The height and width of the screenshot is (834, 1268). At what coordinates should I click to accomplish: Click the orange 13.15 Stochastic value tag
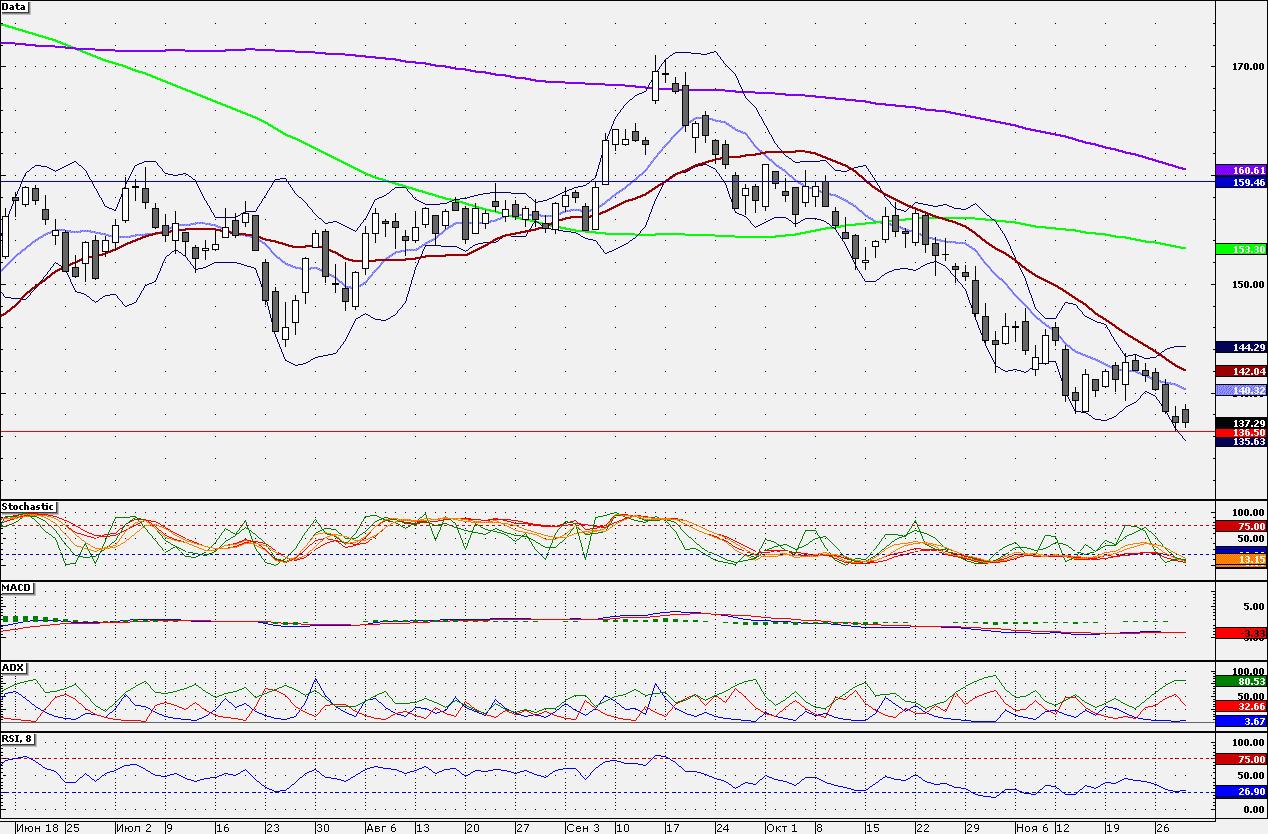pos(1240,561)
